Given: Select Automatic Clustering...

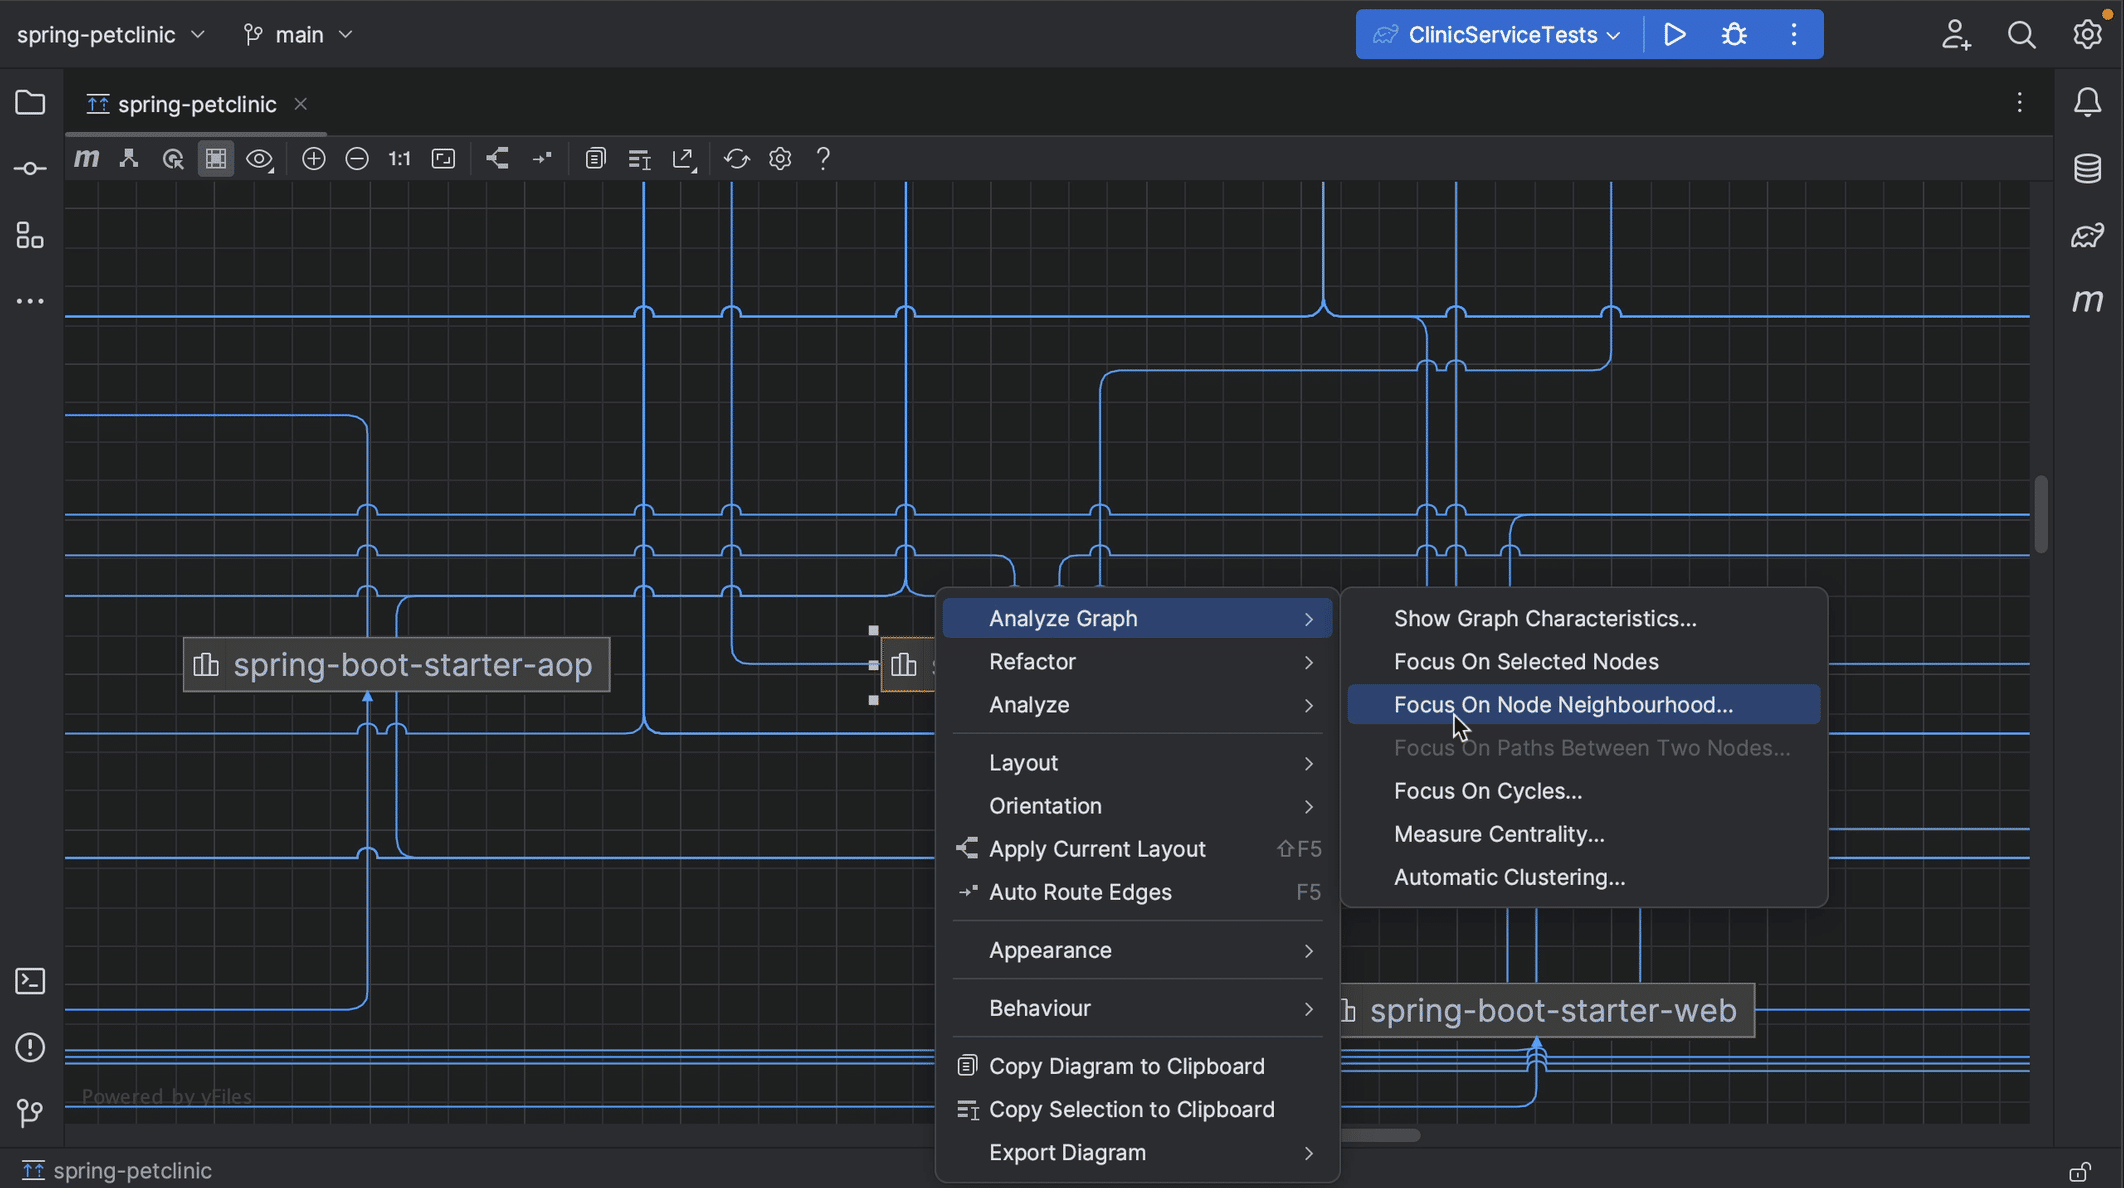Looking at the screenshot, I should (1584, 877).
